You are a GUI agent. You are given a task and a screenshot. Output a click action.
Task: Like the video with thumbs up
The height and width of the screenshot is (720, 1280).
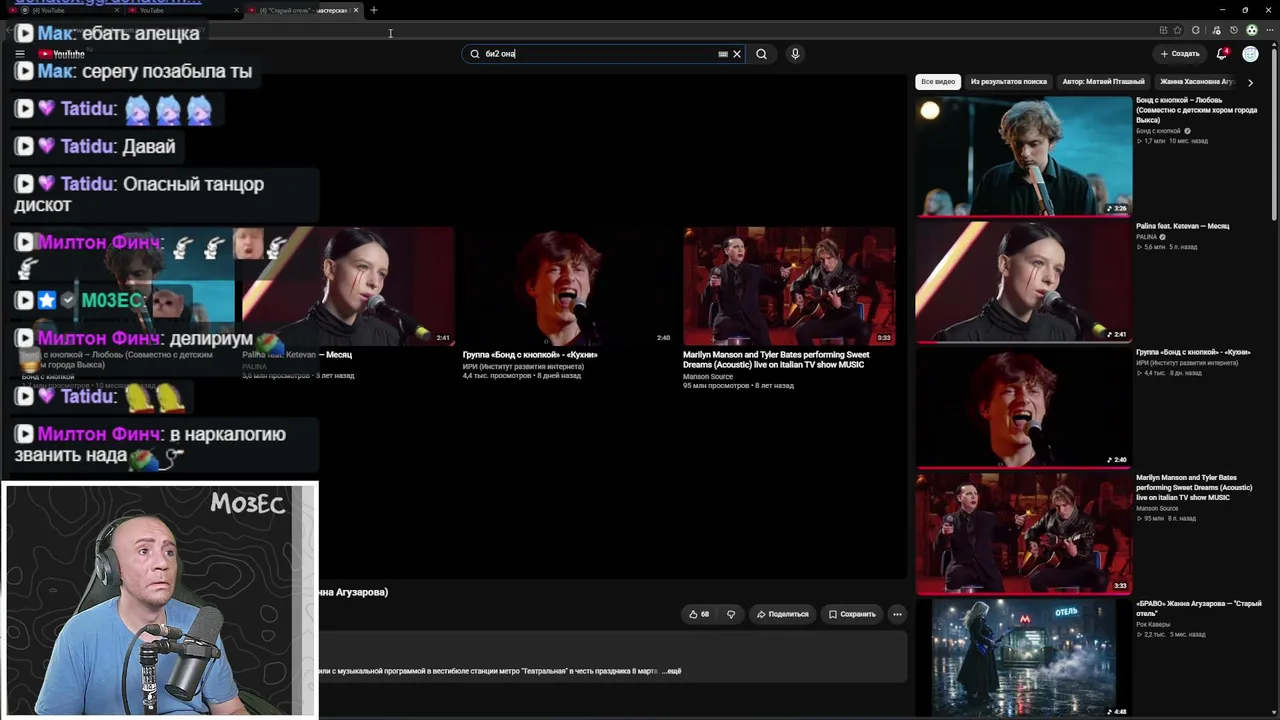click(x=699, y=614)
